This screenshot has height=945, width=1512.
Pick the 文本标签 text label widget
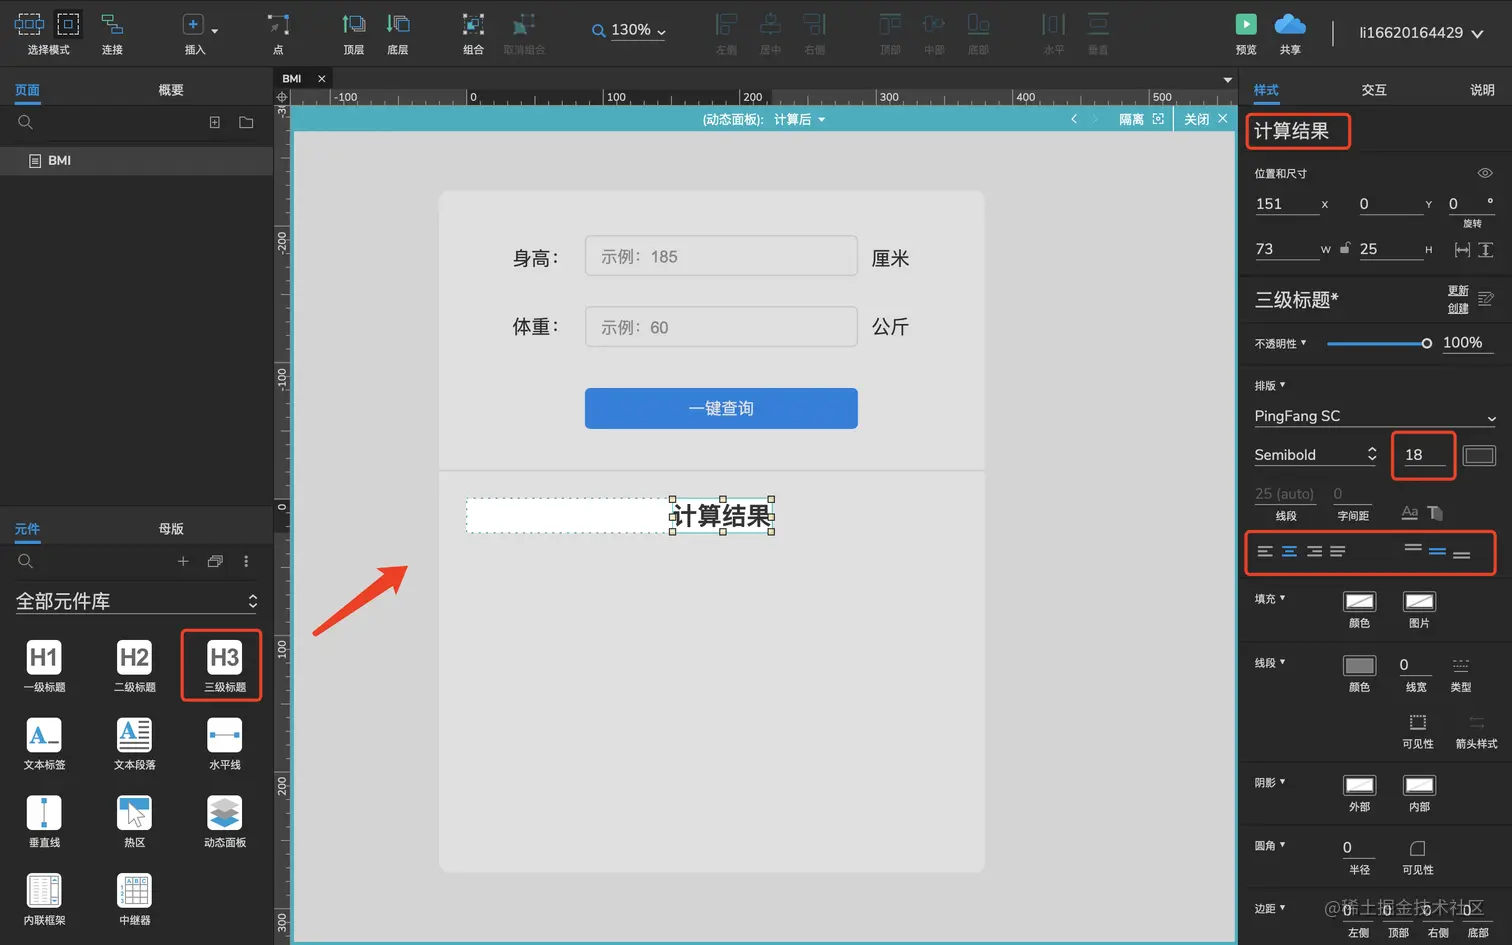click(x=44, y=735)
